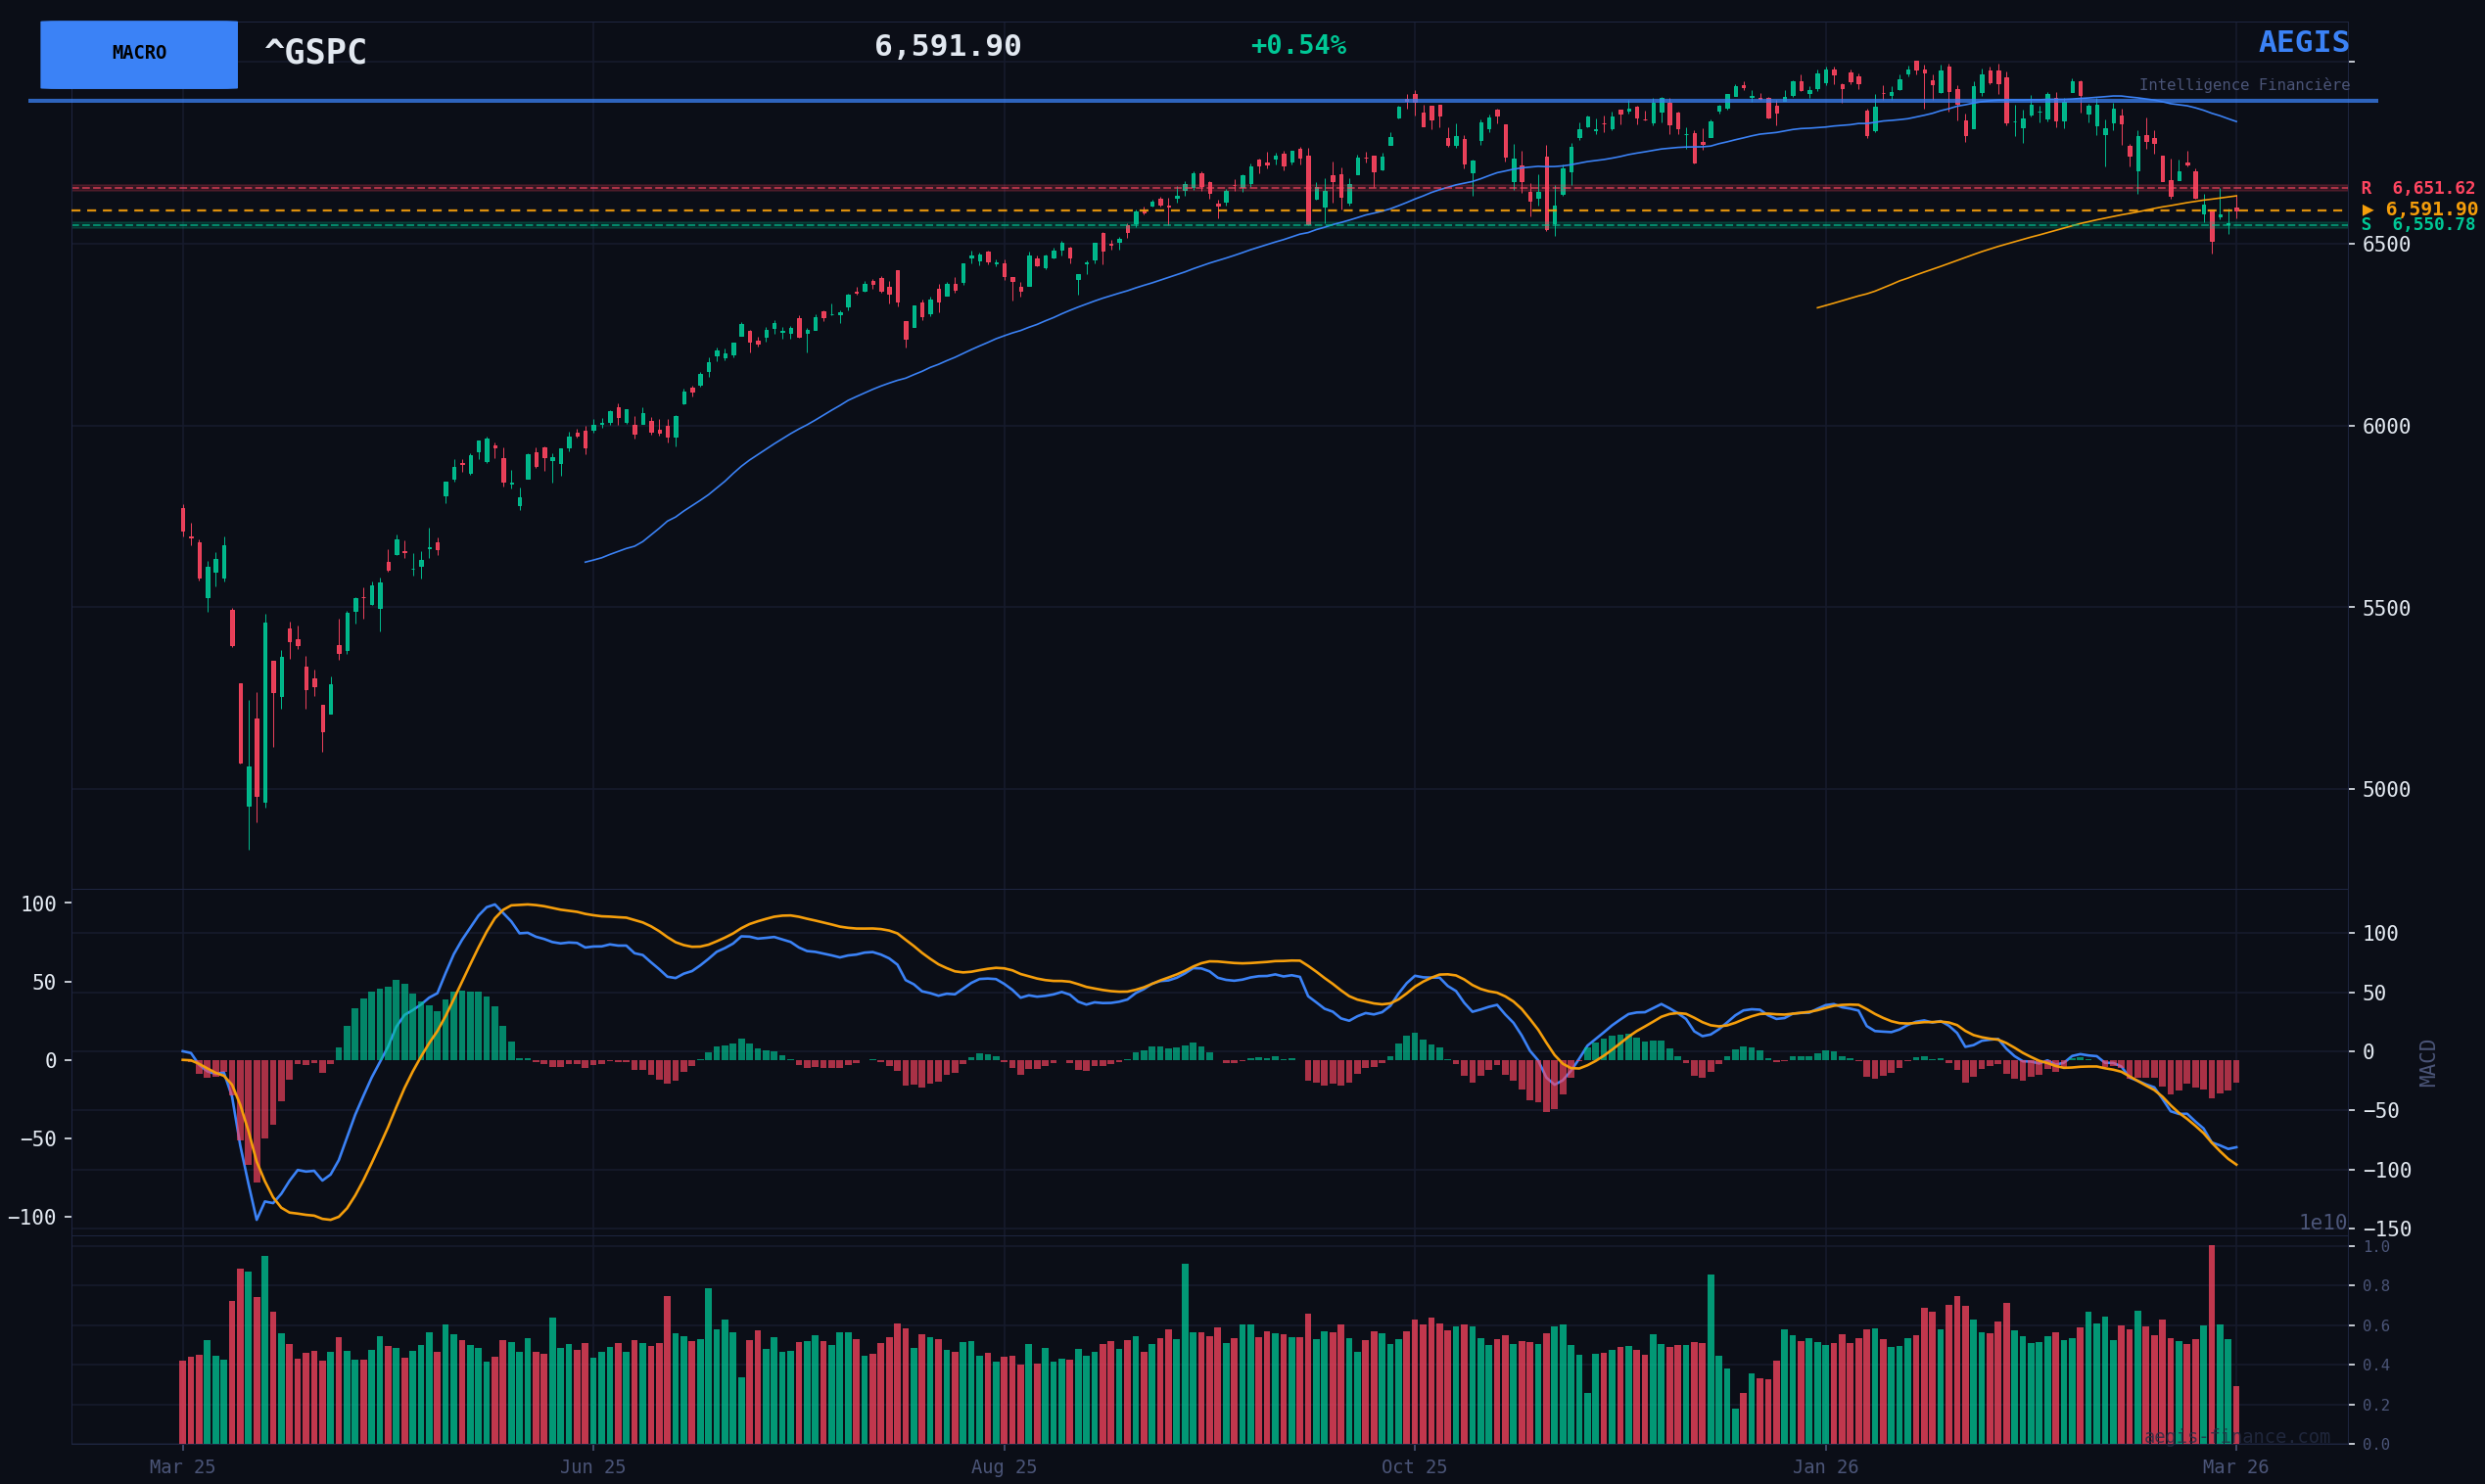The width and height of the screenshot is (2485, 1484).
Task: Select the ^GSPC ticker symbol
Action: pyautogui.click(x=315, y=53)
